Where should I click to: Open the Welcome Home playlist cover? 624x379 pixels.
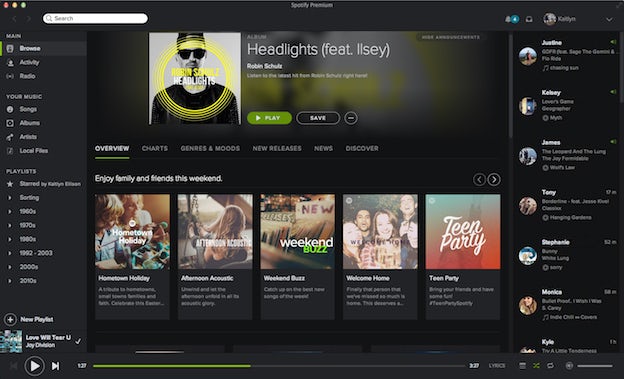pyautogui.click(x=380, y=232)
